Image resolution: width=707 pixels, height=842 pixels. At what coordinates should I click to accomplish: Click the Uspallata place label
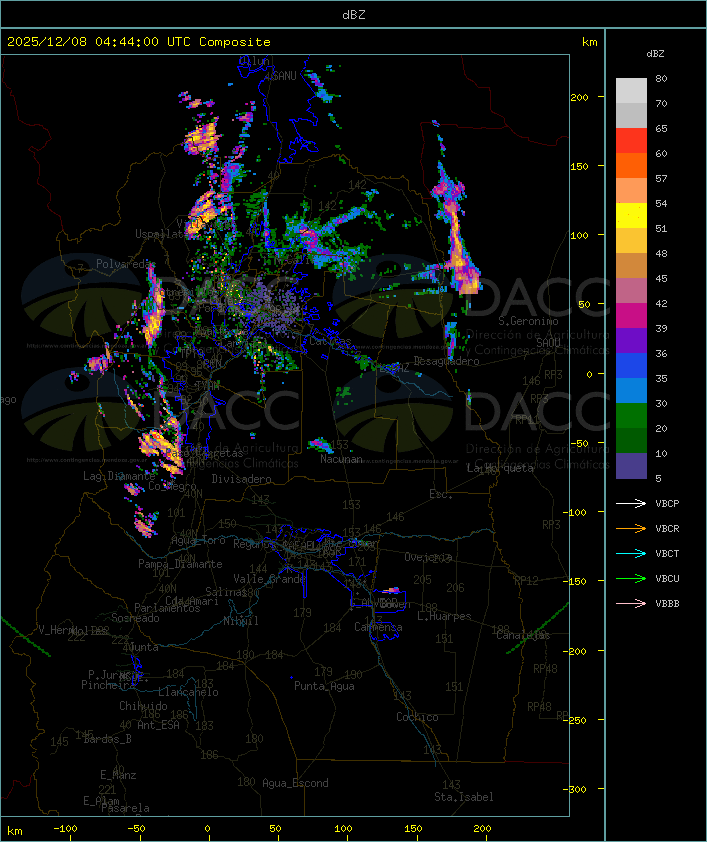coord(162,234)
